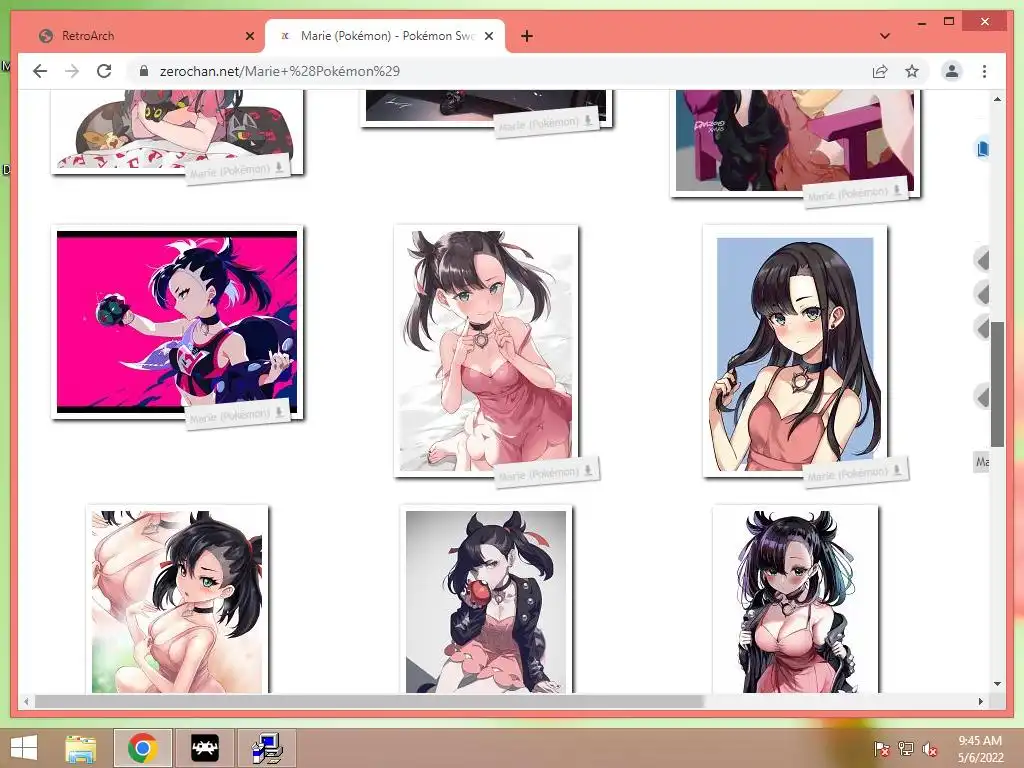Expand the tab search dropdown arrow
1024x768 pixels.
(x=885, y=36)
